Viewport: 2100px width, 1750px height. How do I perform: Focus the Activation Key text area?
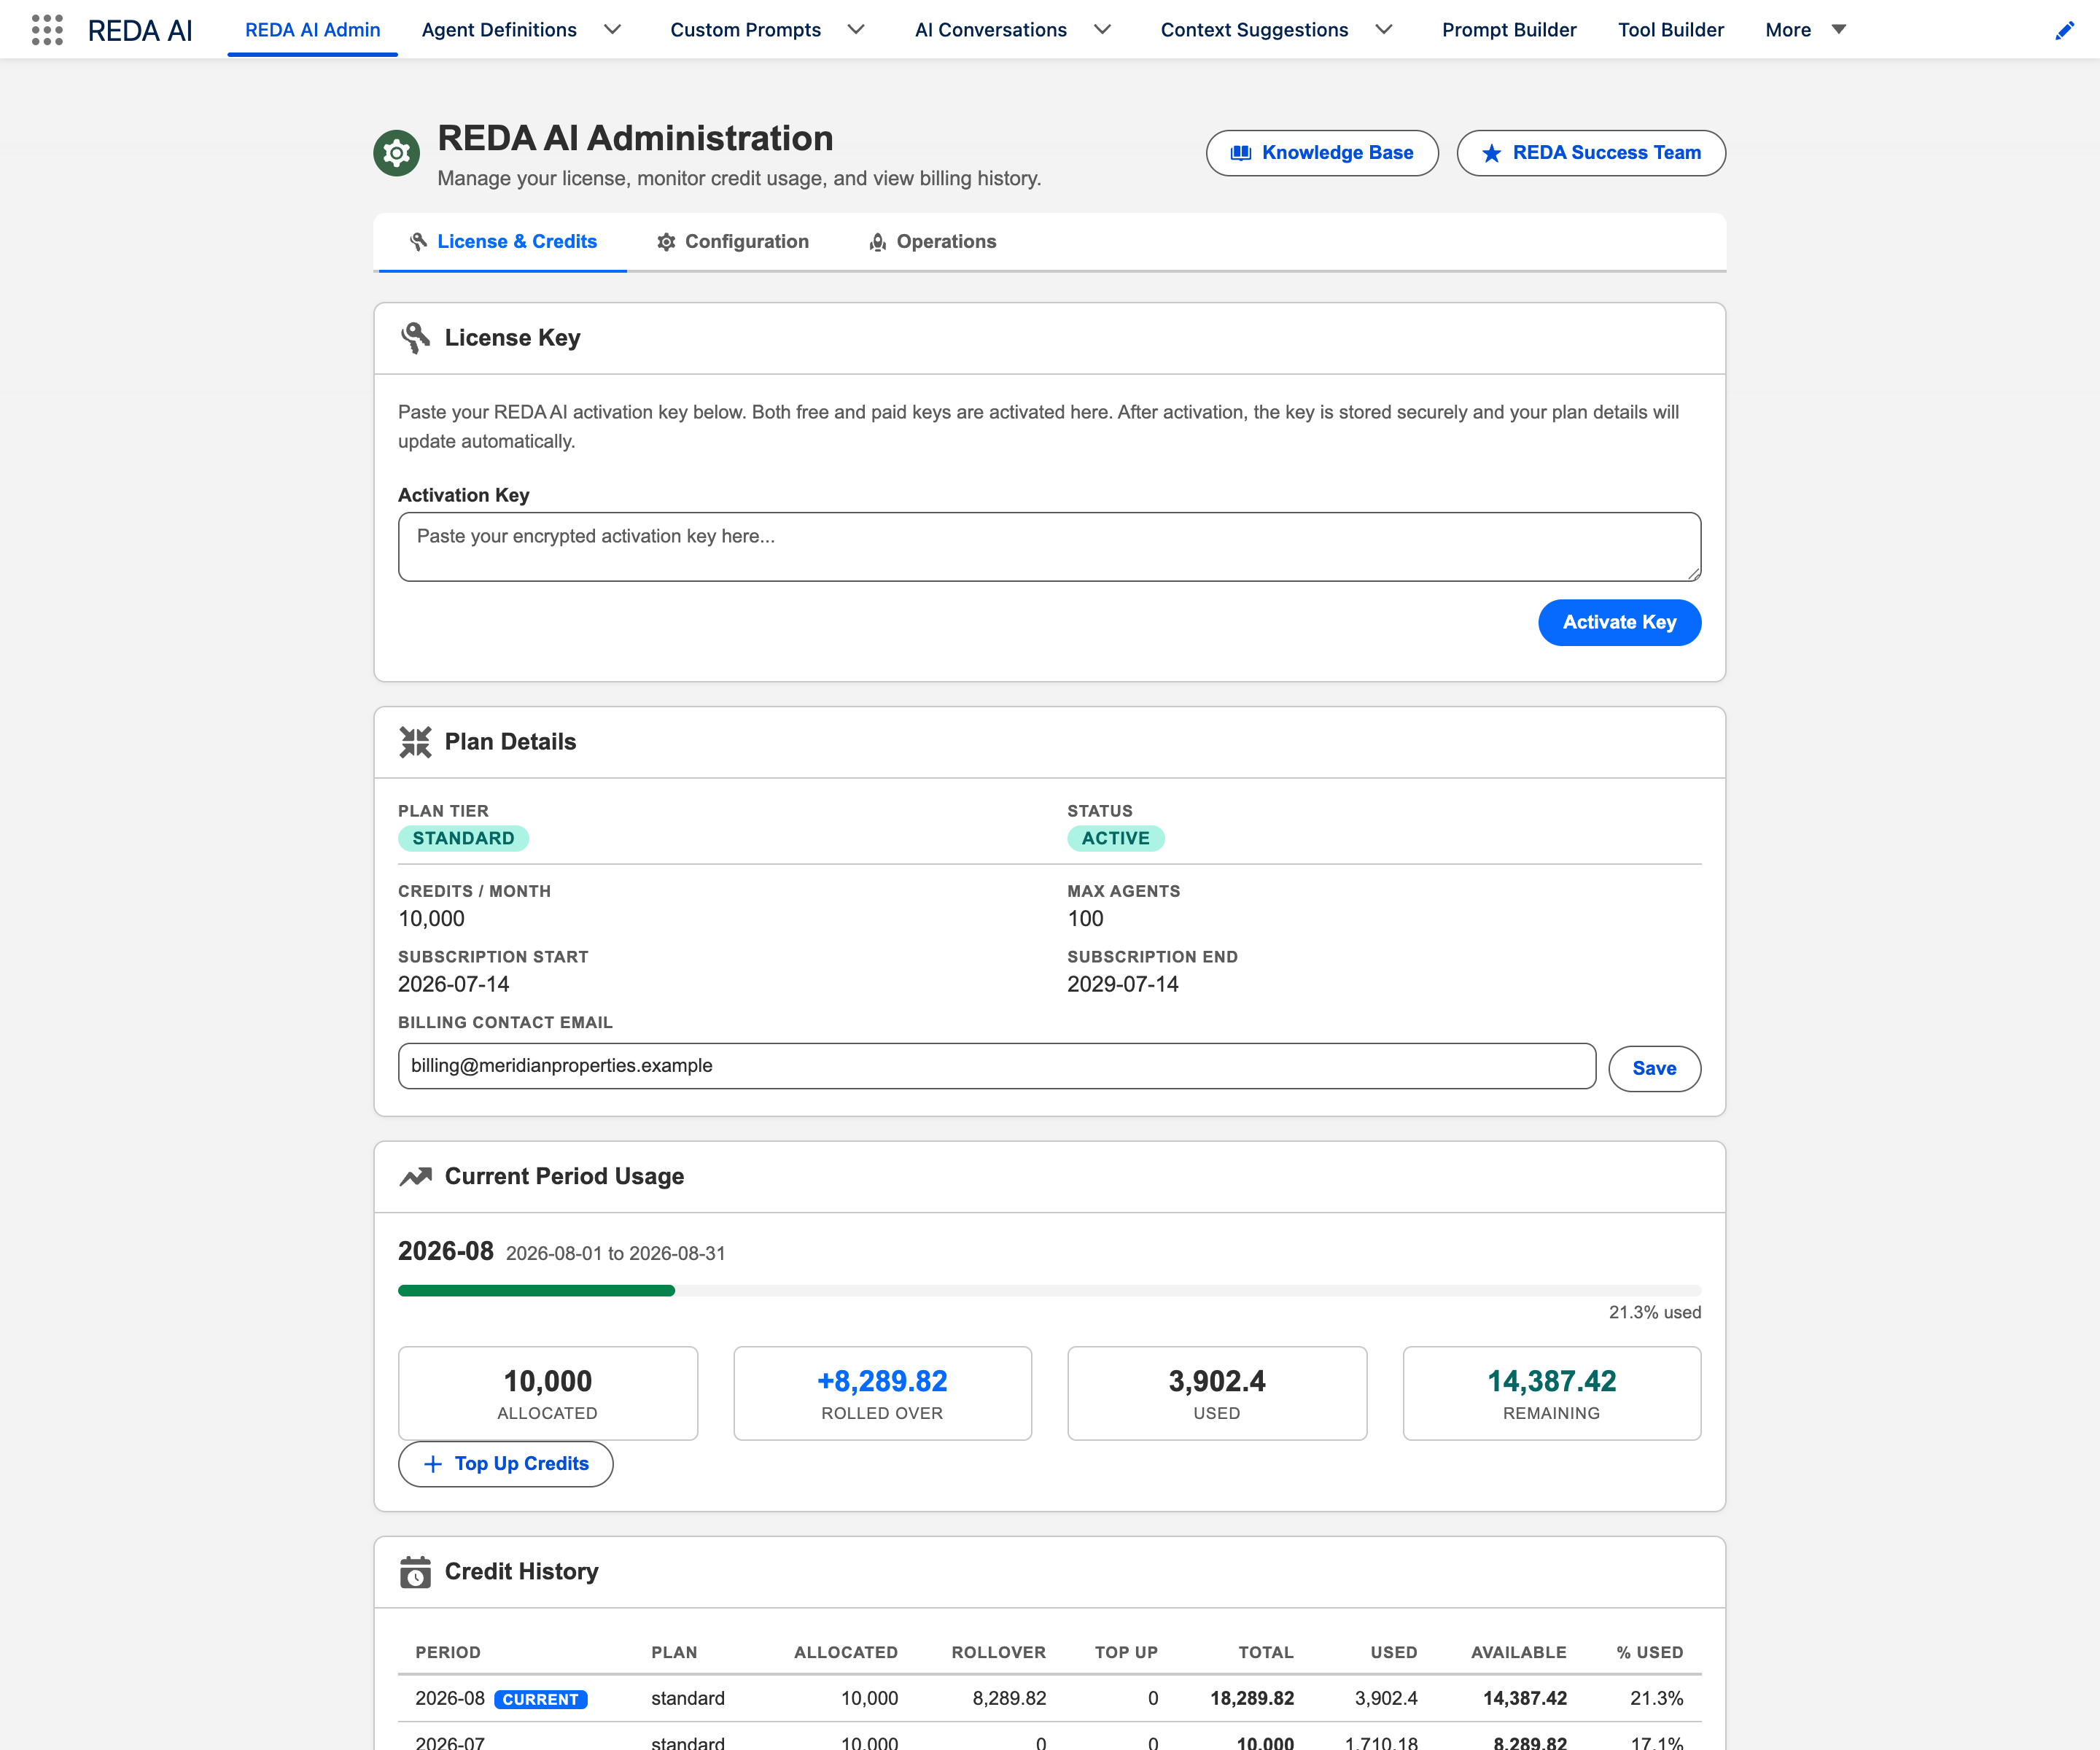pyautogui.click(x=1049, y=547)
